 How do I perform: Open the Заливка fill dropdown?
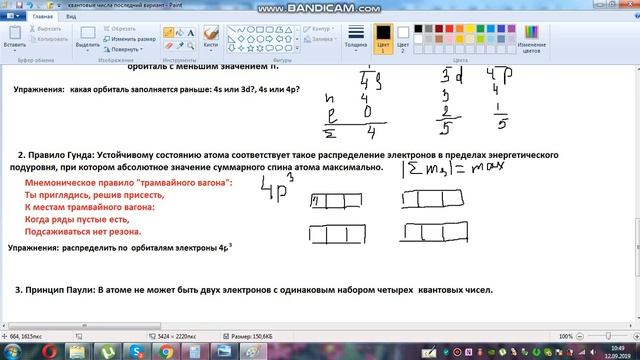(x=320, y=40)
